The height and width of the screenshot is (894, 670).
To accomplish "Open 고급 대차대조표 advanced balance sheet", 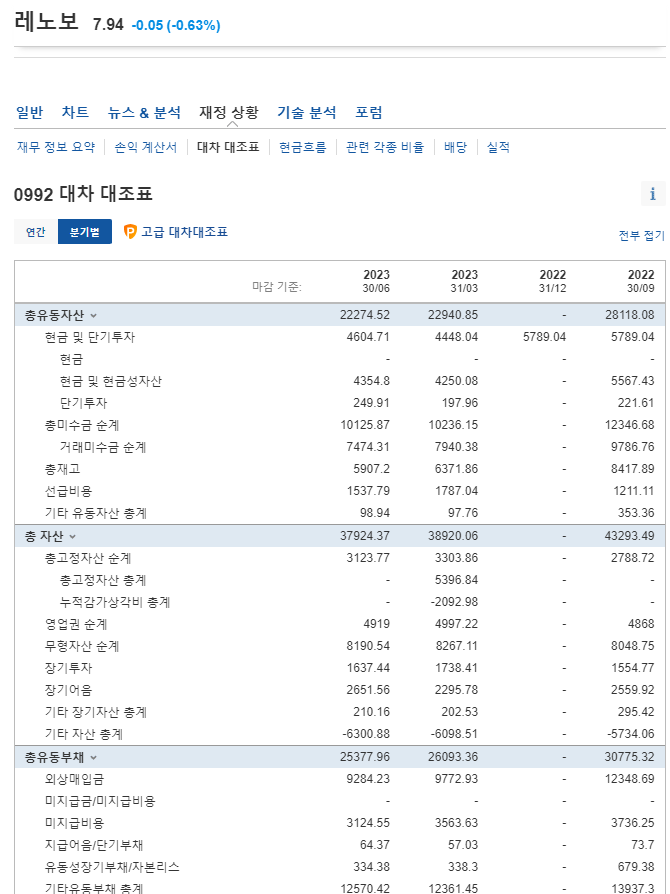I will coord(184,231).
